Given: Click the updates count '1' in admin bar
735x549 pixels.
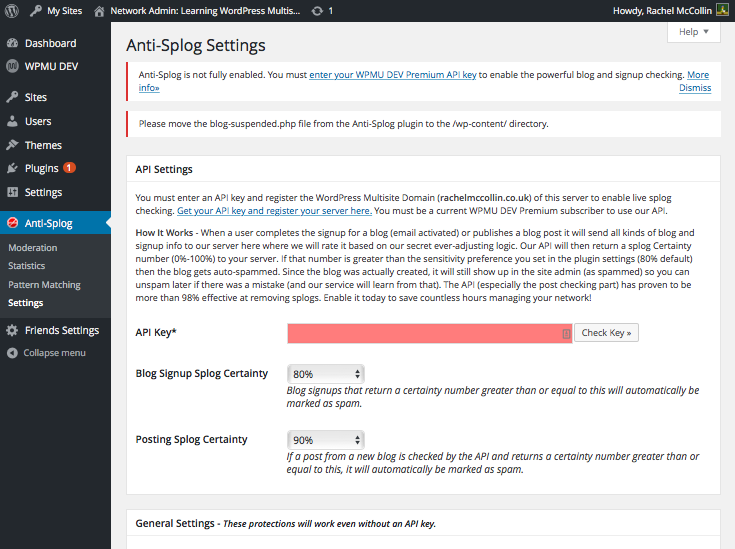Looking at the screenshot, I should click(x=330, y=11).
